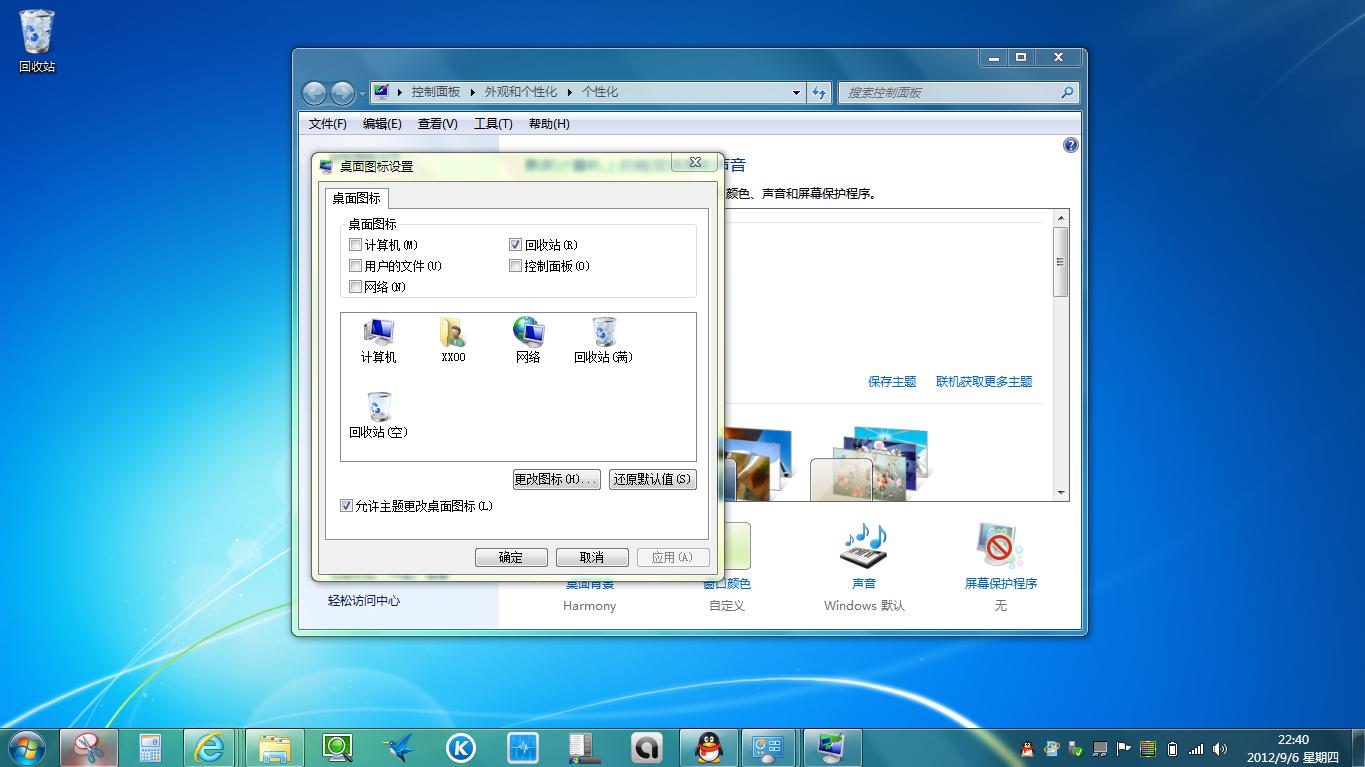Click the 声音 (Windows 默认) icon
The height and width of the screenshot is (767, 1365).
pos(862,545)
